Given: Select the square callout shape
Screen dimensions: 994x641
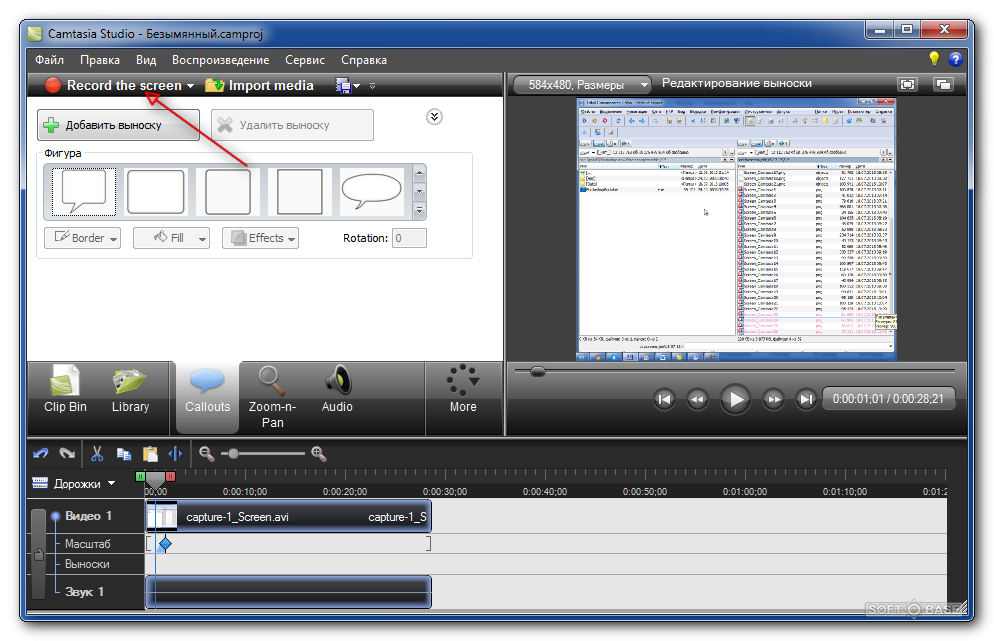Looking at the screenshot, I should [300, 191].
